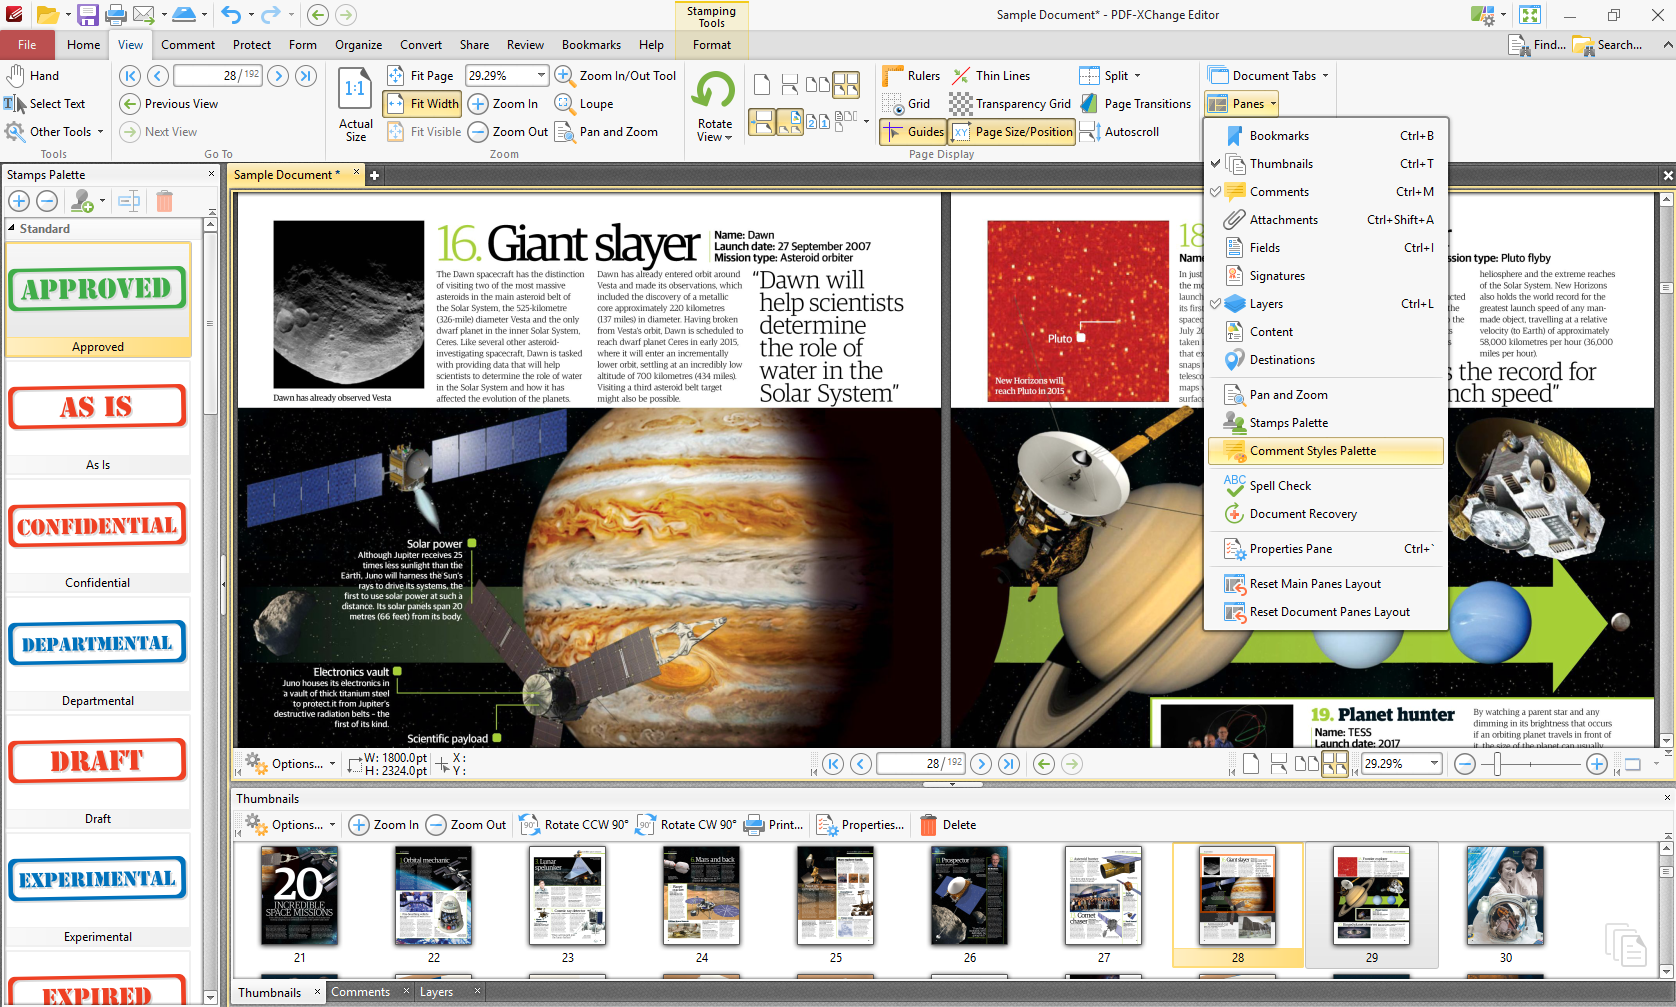Click next page arrow in bottom navigation bar
Screen dimensions: 1676x1007
coord(981,764)
